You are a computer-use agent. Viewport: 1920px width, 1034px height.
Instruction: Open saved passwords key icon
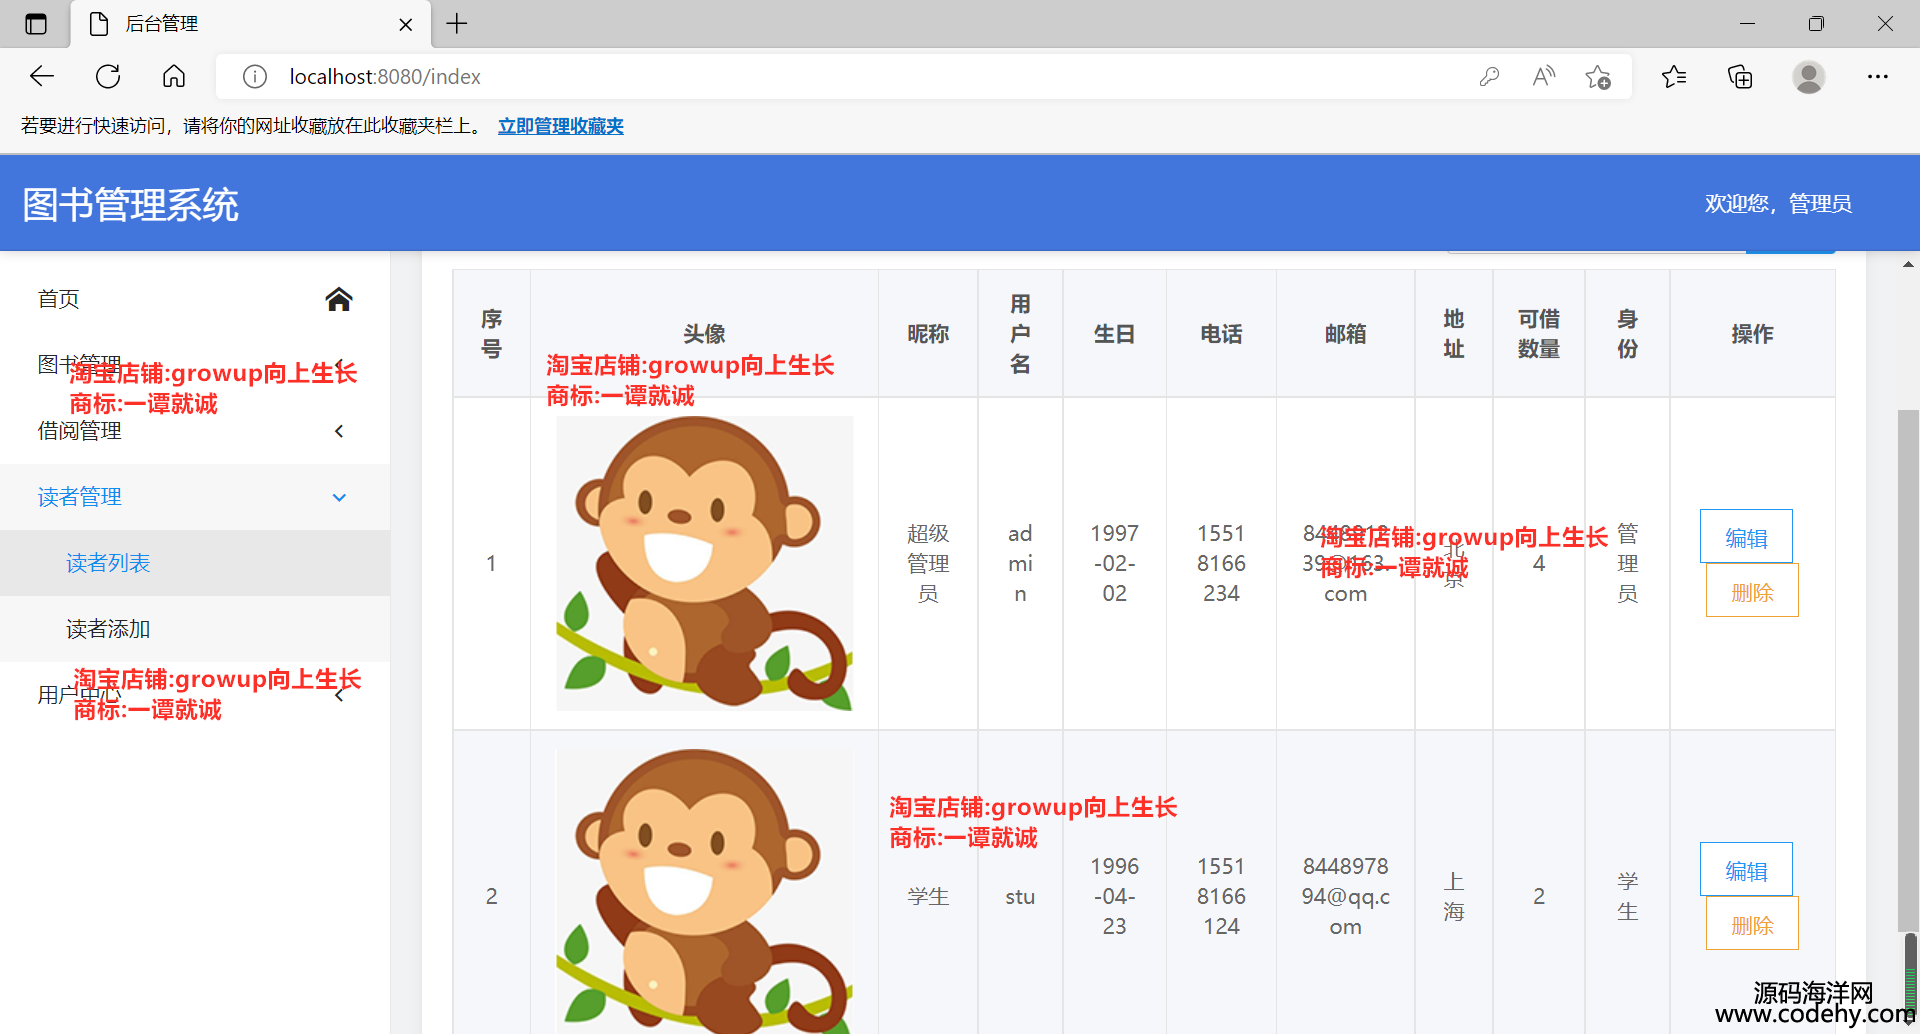tap(1489, 76)
